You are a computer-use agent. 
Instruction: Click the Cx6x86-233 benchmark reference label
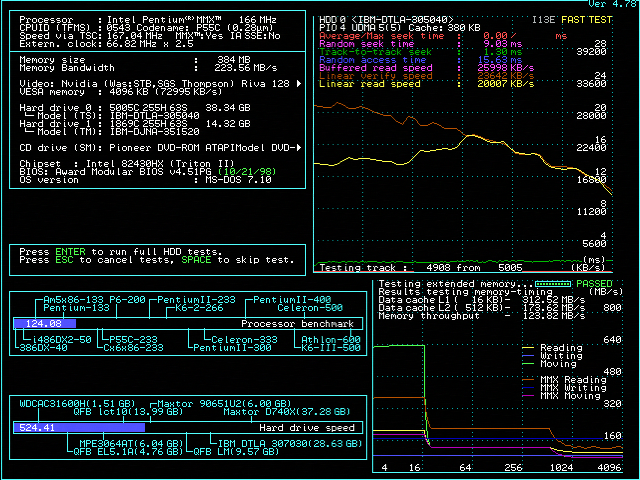(x=133, y=348)
